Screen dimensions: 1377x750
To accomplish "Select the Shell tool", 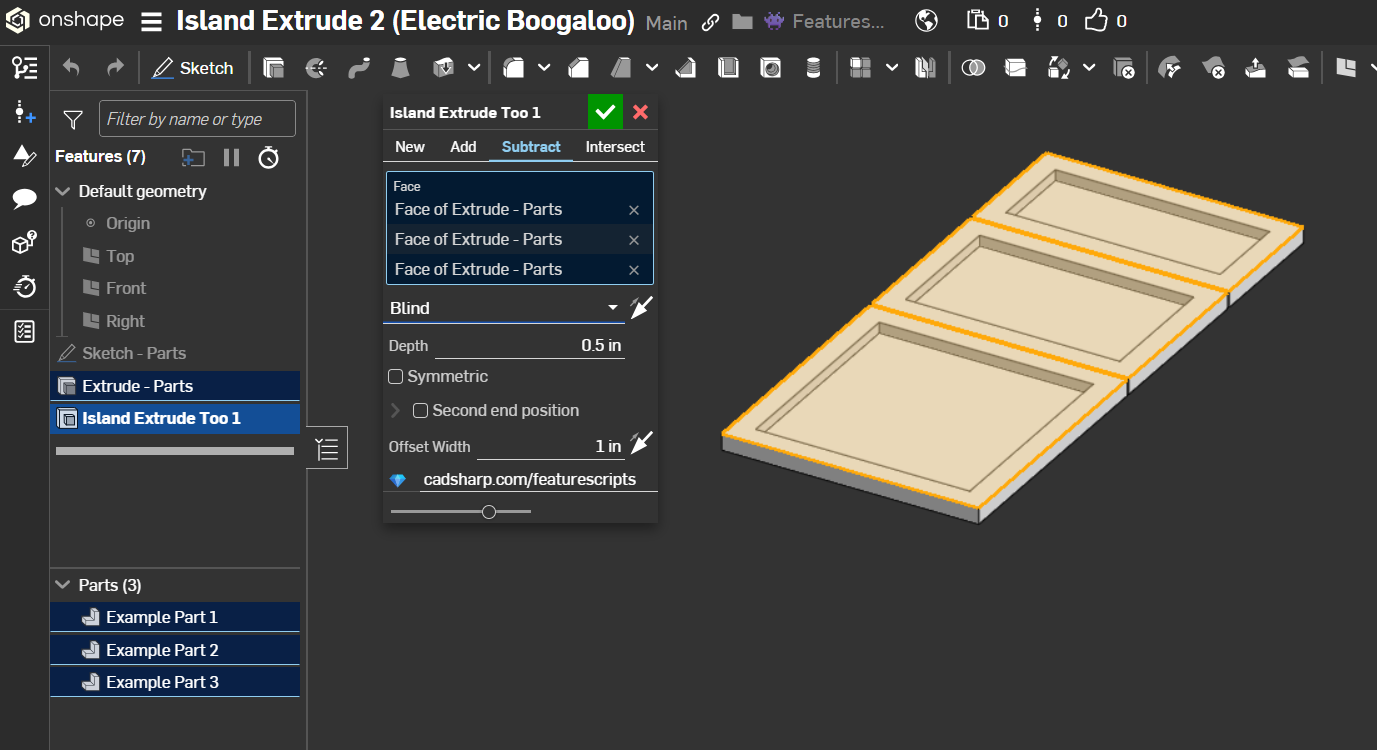I will 729,68.
